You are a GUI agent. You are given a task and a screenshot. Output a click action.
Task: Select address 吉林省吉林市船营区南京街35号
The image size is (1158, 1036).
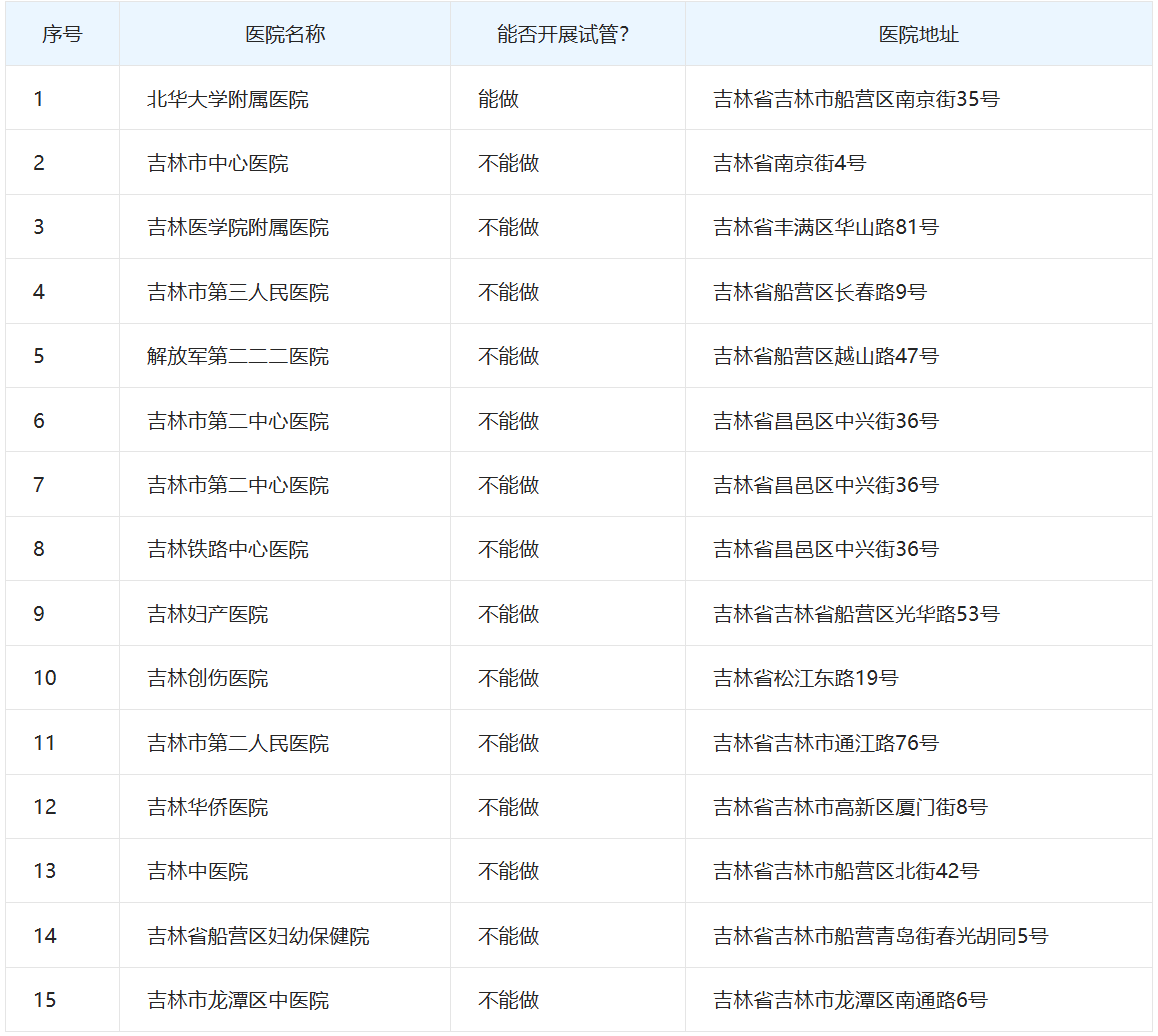tap(856, 99)
